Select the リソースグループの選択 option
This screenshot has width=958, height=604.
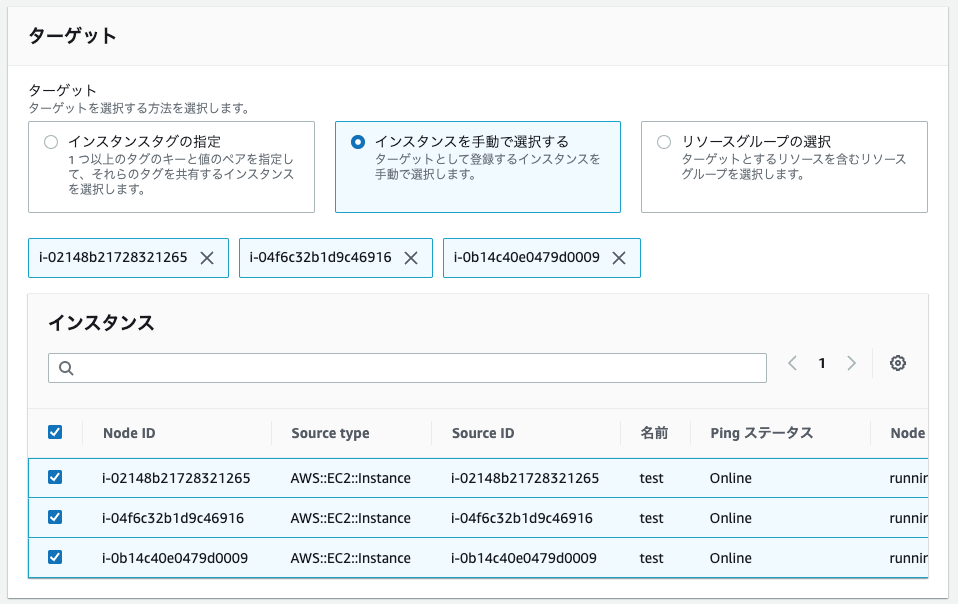[x=664, y=141]
